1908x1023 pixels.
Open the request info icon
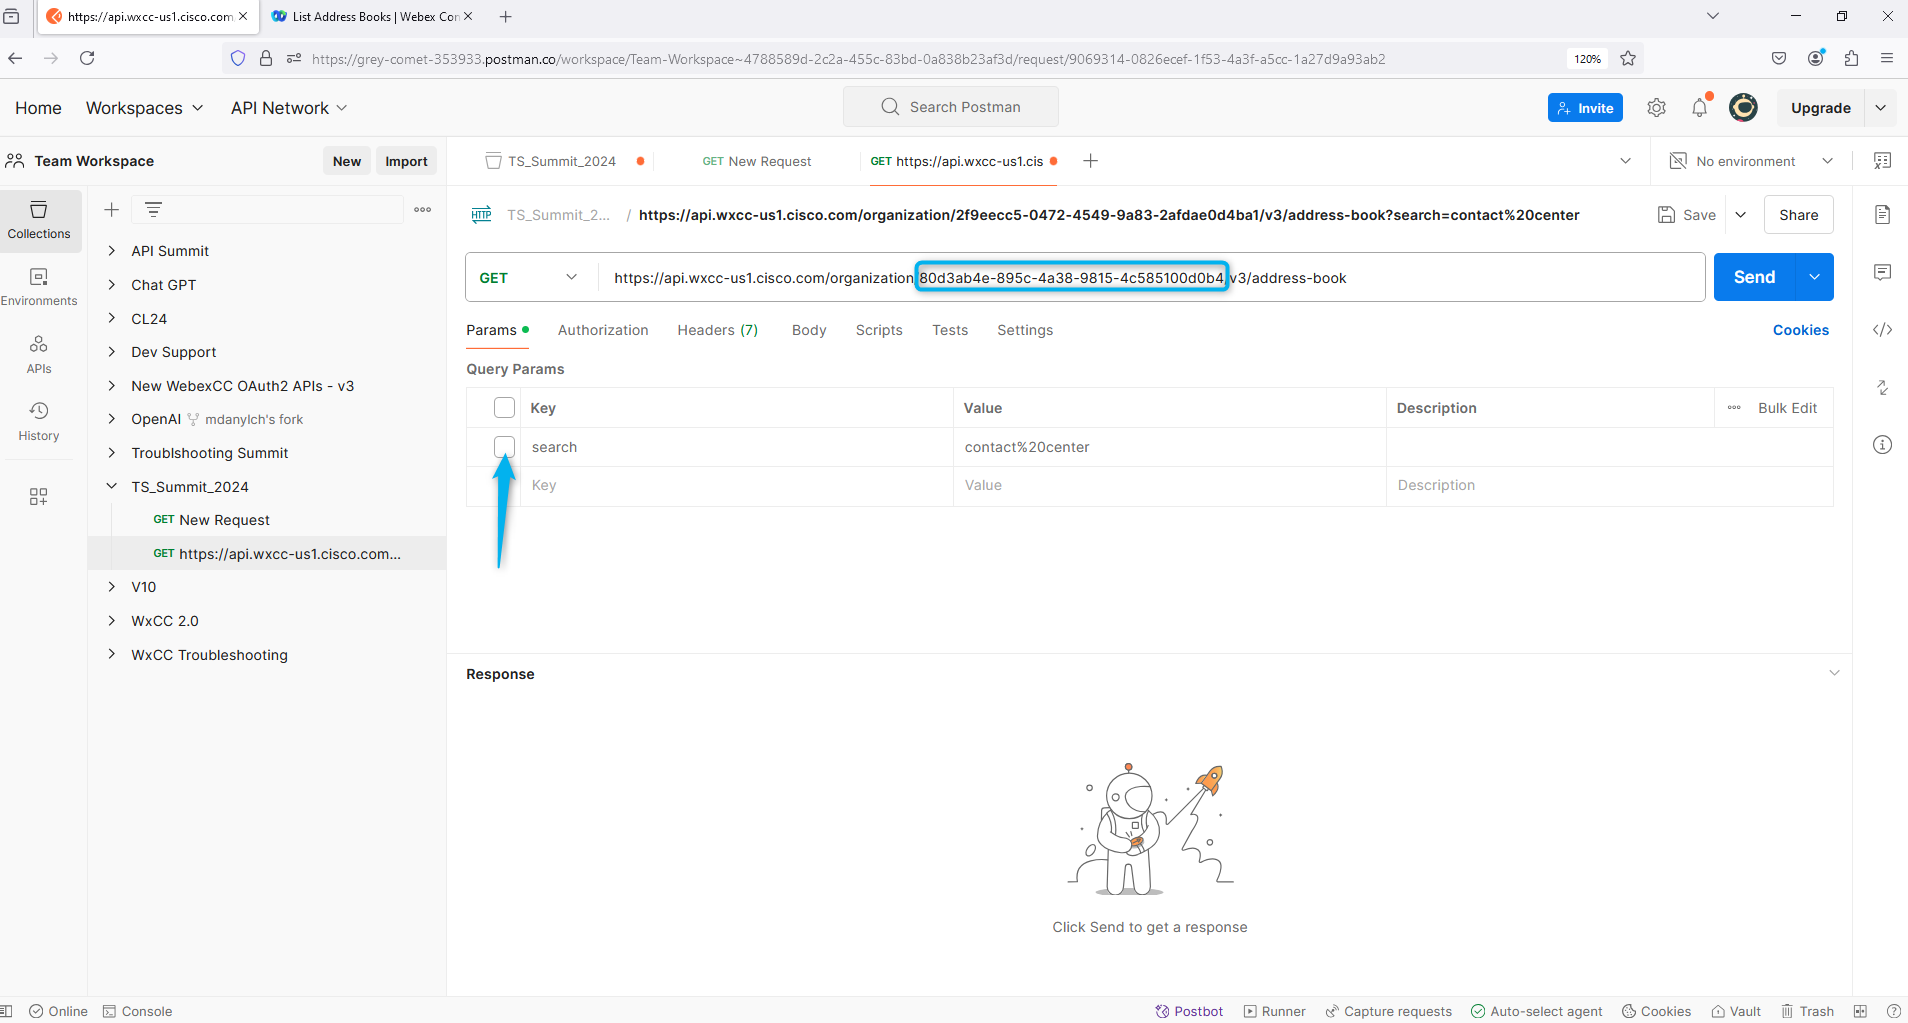coord(1882,445)
